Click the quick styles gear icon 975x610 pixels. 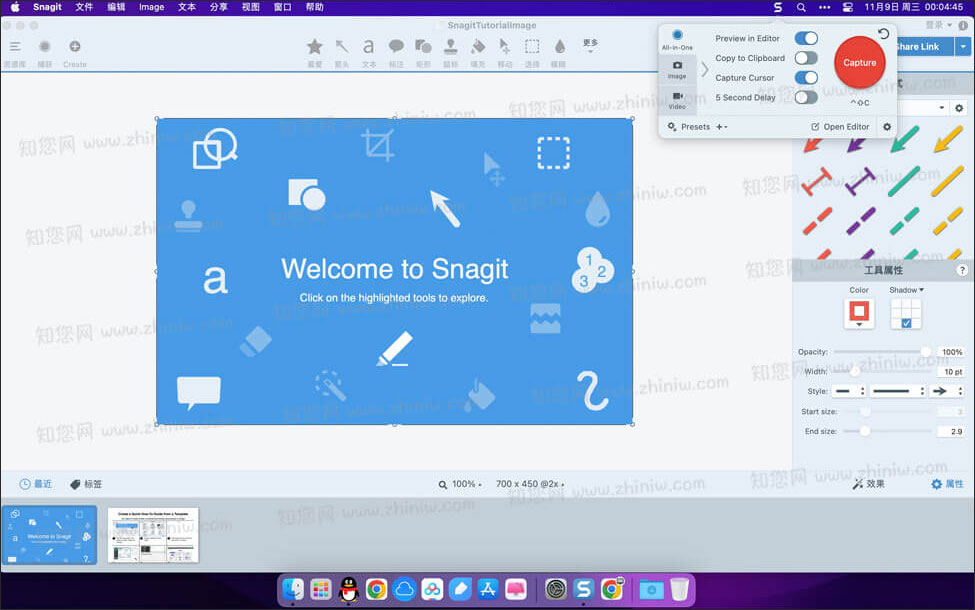point(959,108)
